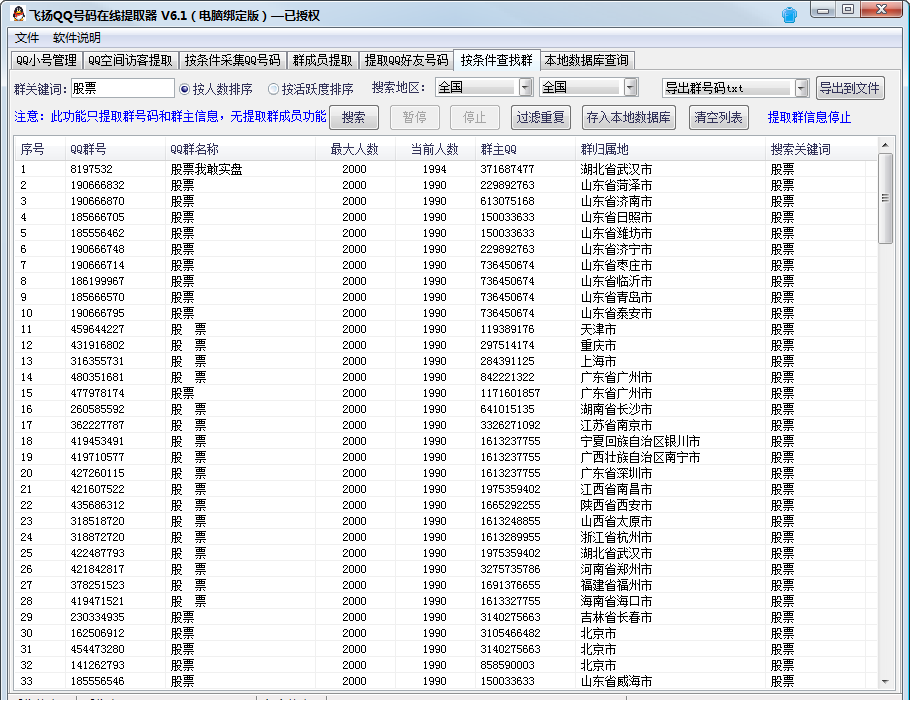Click 存入本地数据库 button

[x=629, y=117]
